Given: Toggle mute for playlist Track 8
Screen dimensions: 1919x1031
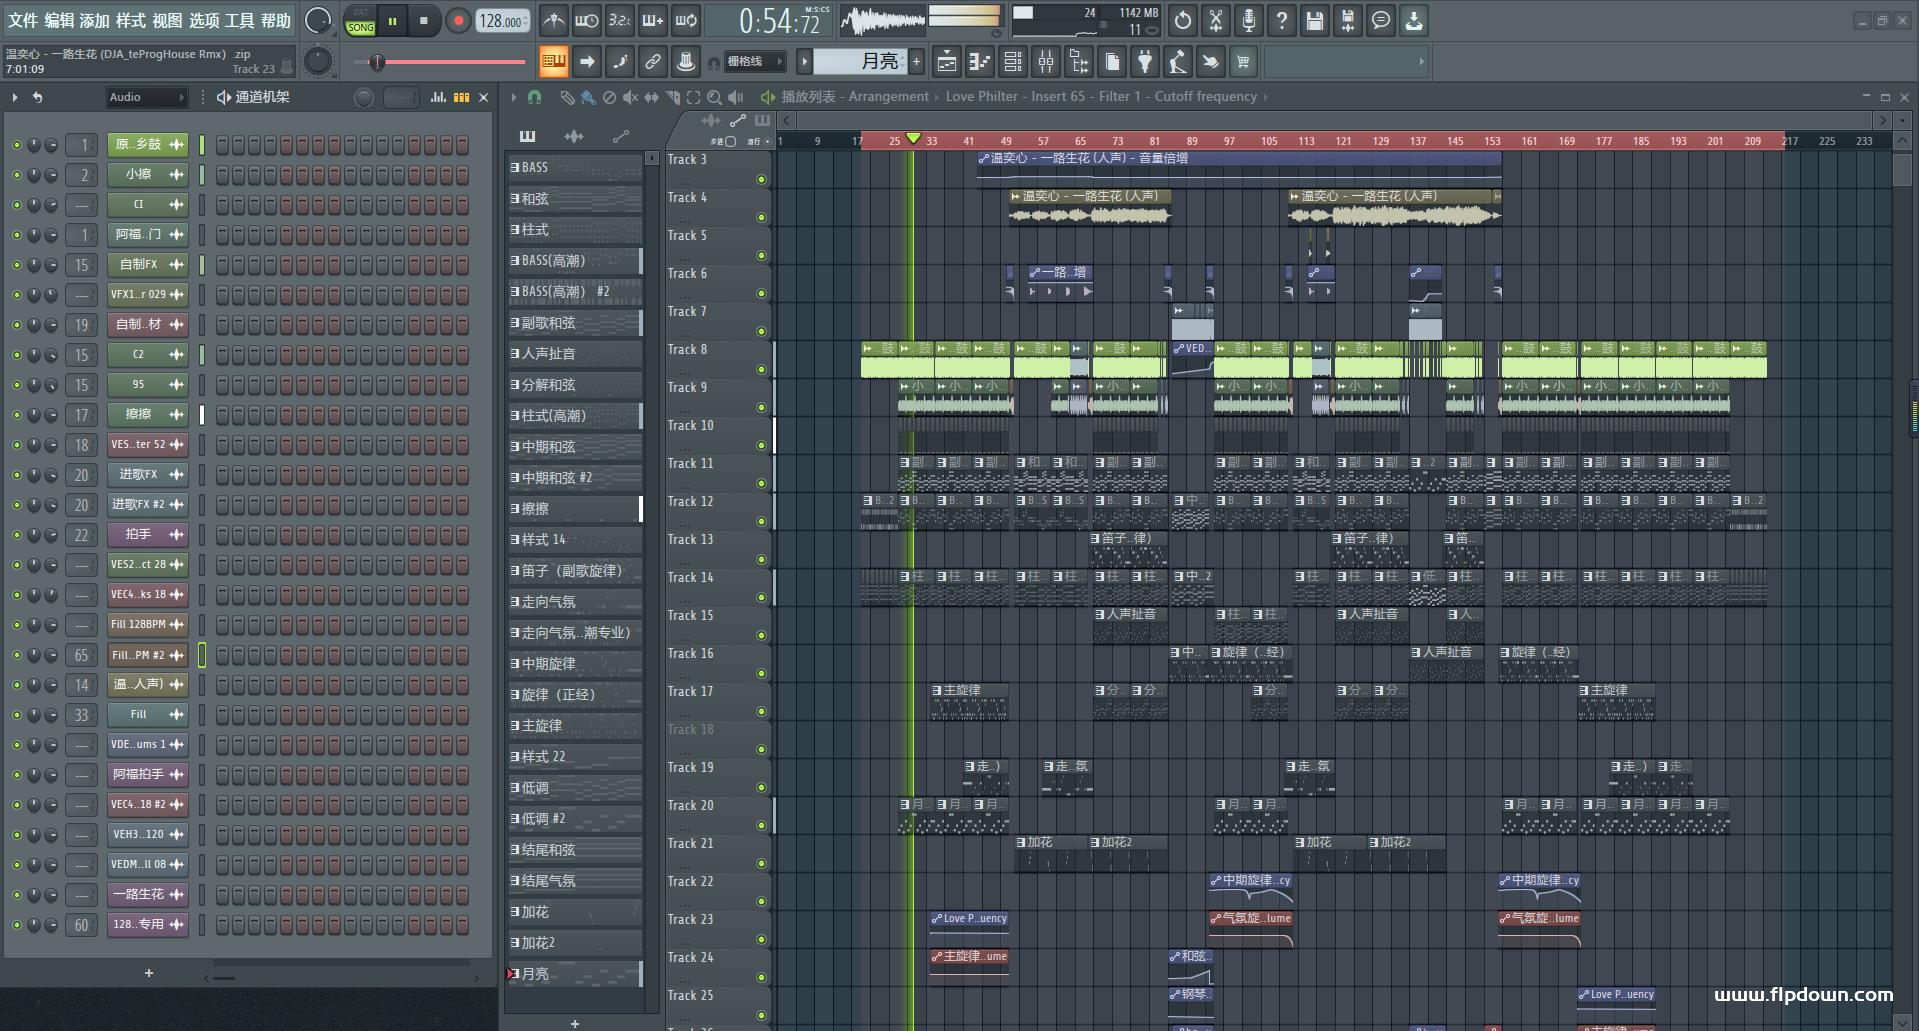Looking at the screenshot, I should pyautogui.click(x=761, y=369).
